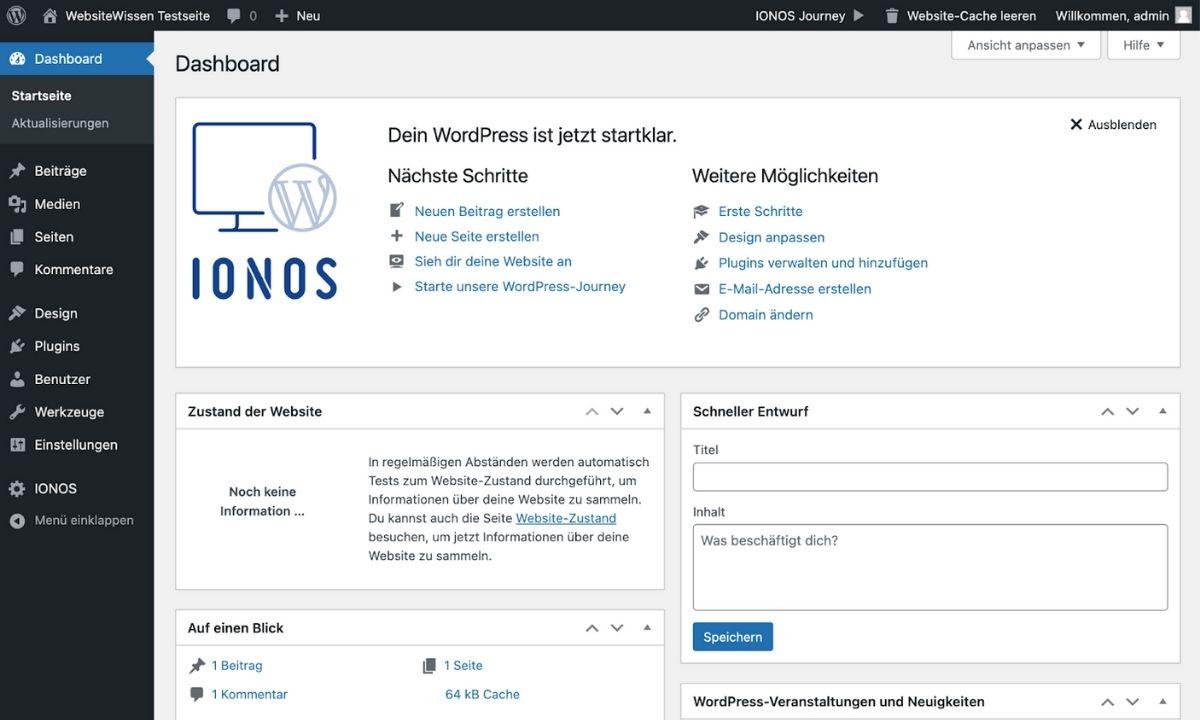This screenshot has width=1200, height=720.
Task: Click the Design brush icon in sidebar
Action: click(17, 313)
